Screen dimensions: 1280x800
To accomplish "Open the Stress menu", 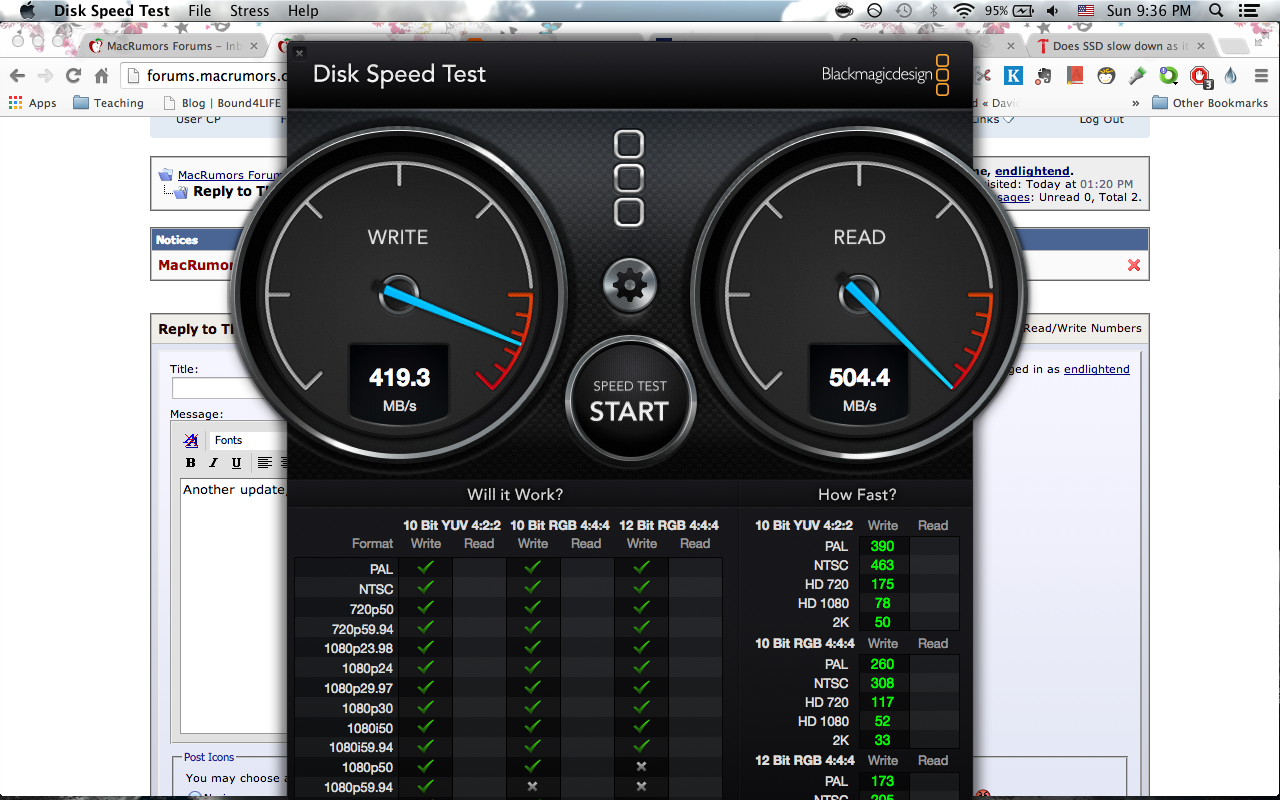I will pyautogui.click(x=250, y=11).
